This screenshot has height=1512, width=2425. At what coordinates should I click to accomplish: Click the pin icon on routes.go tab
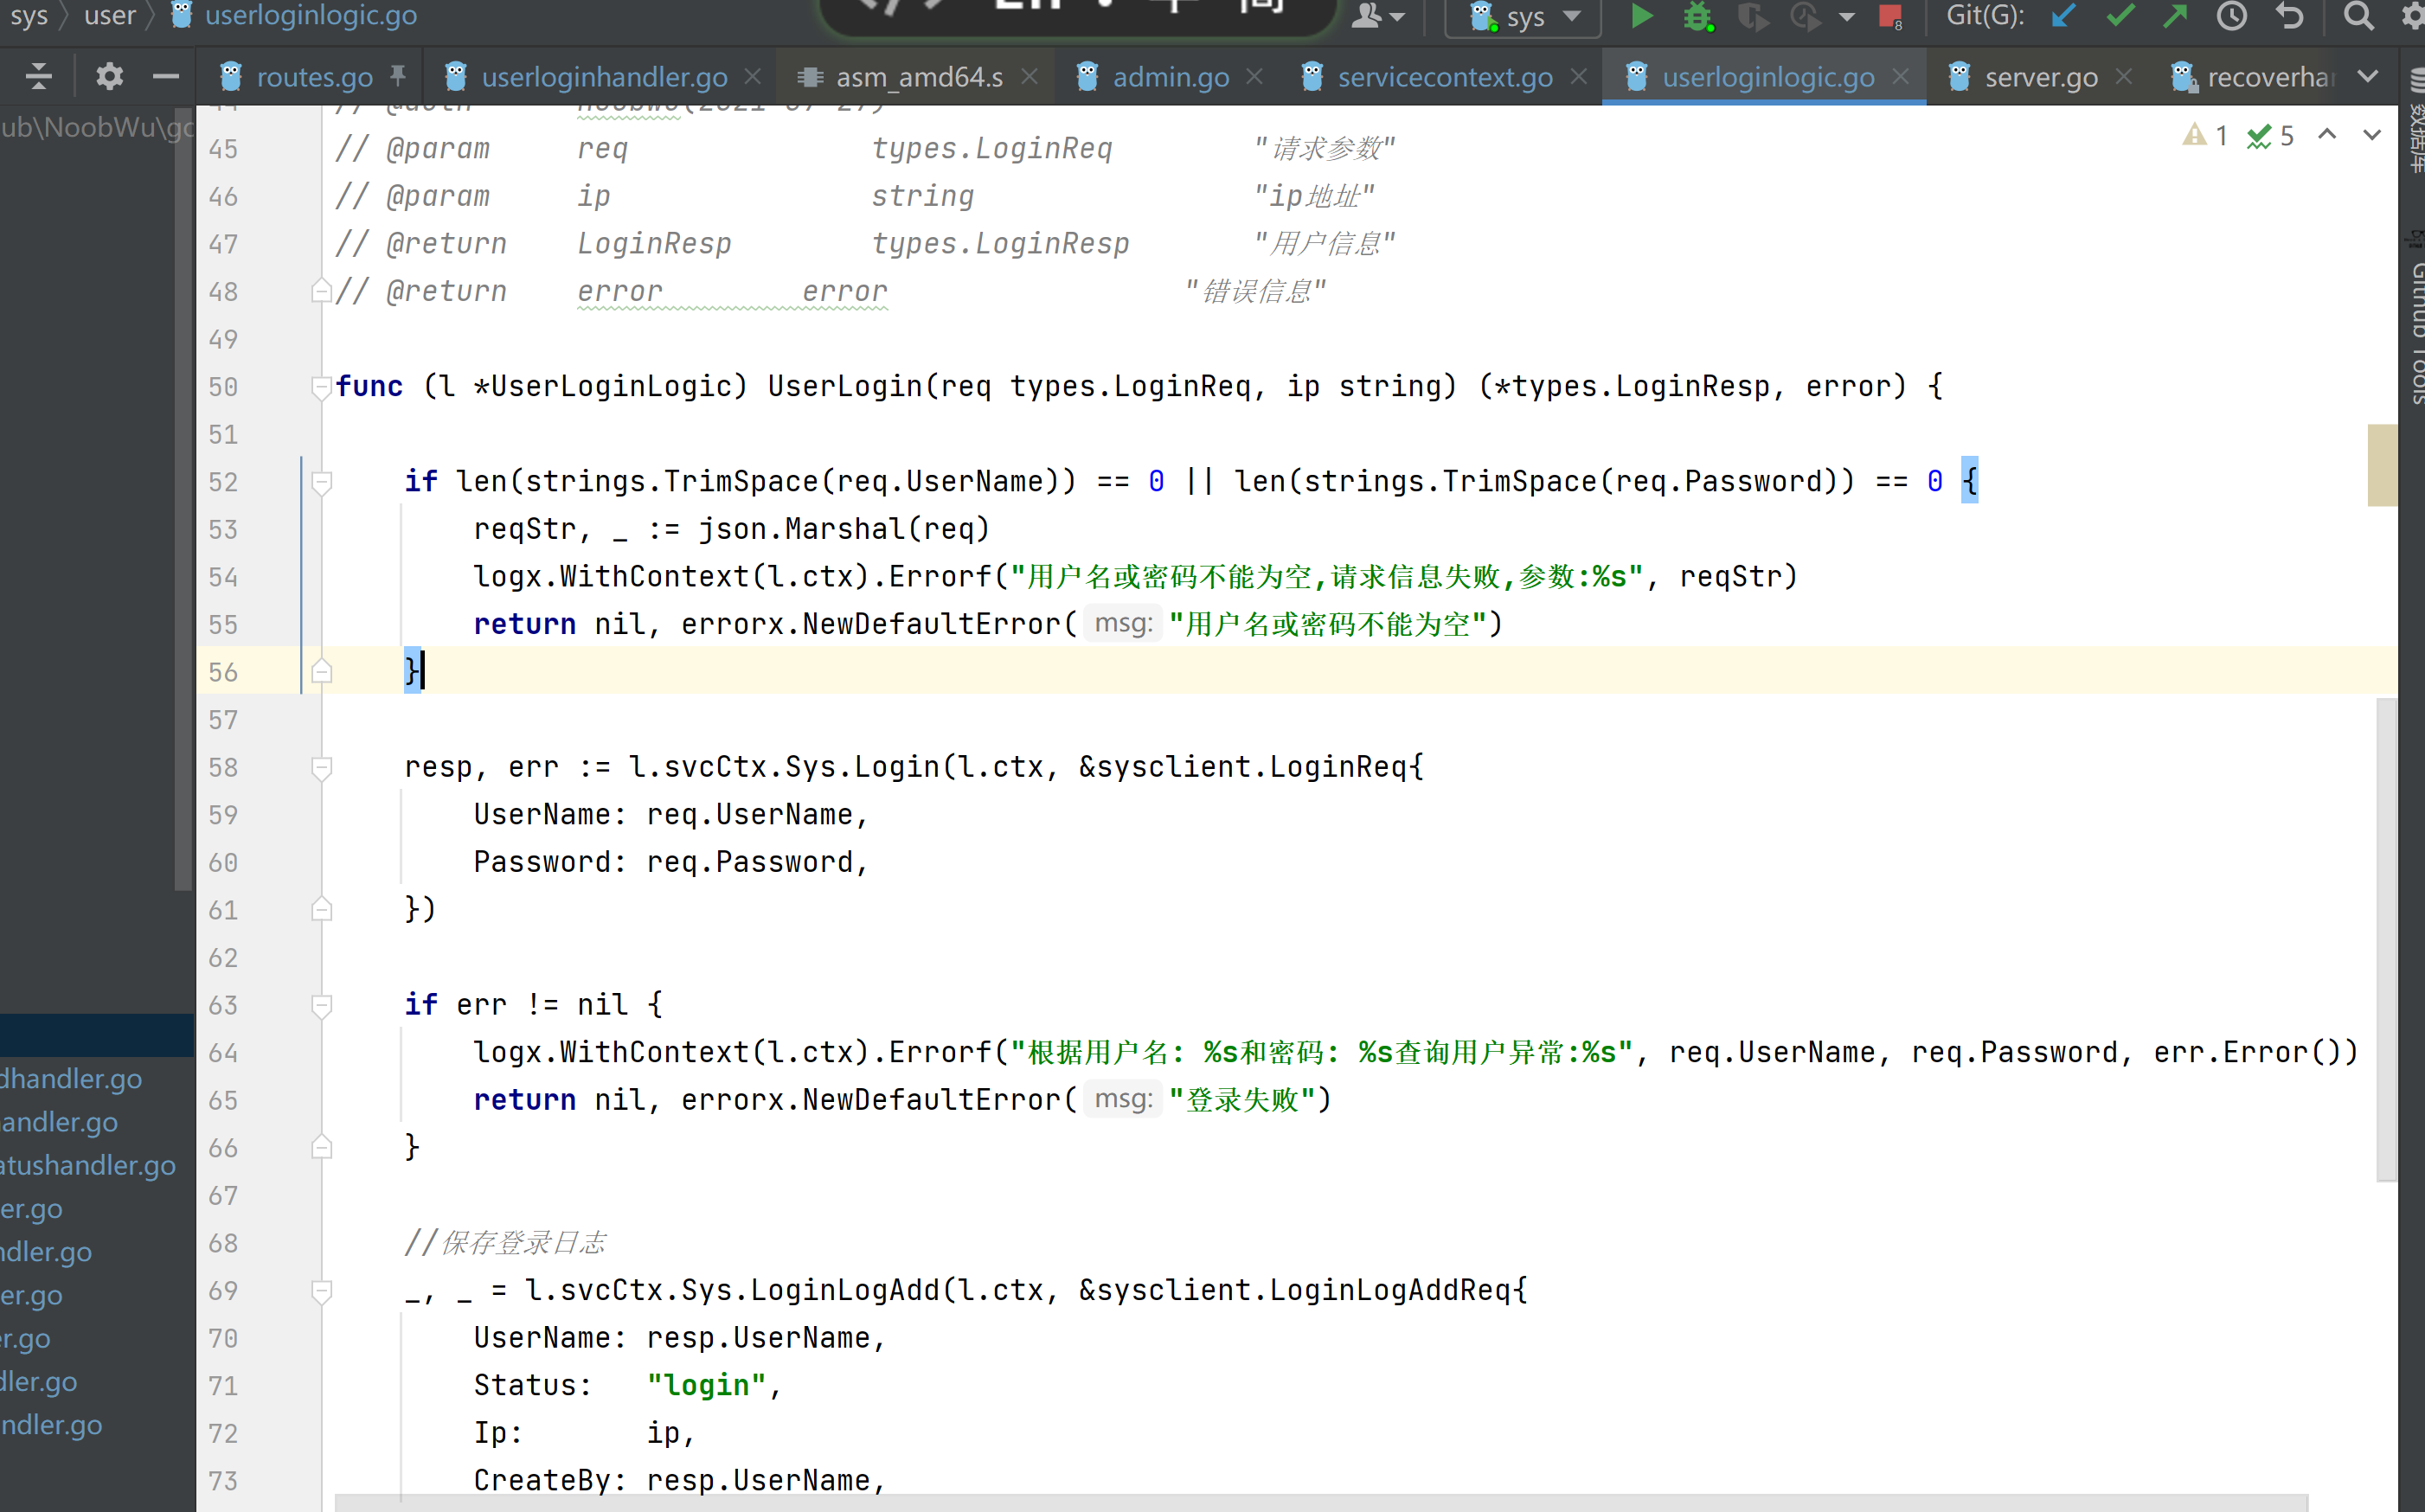tap(398, 75)
